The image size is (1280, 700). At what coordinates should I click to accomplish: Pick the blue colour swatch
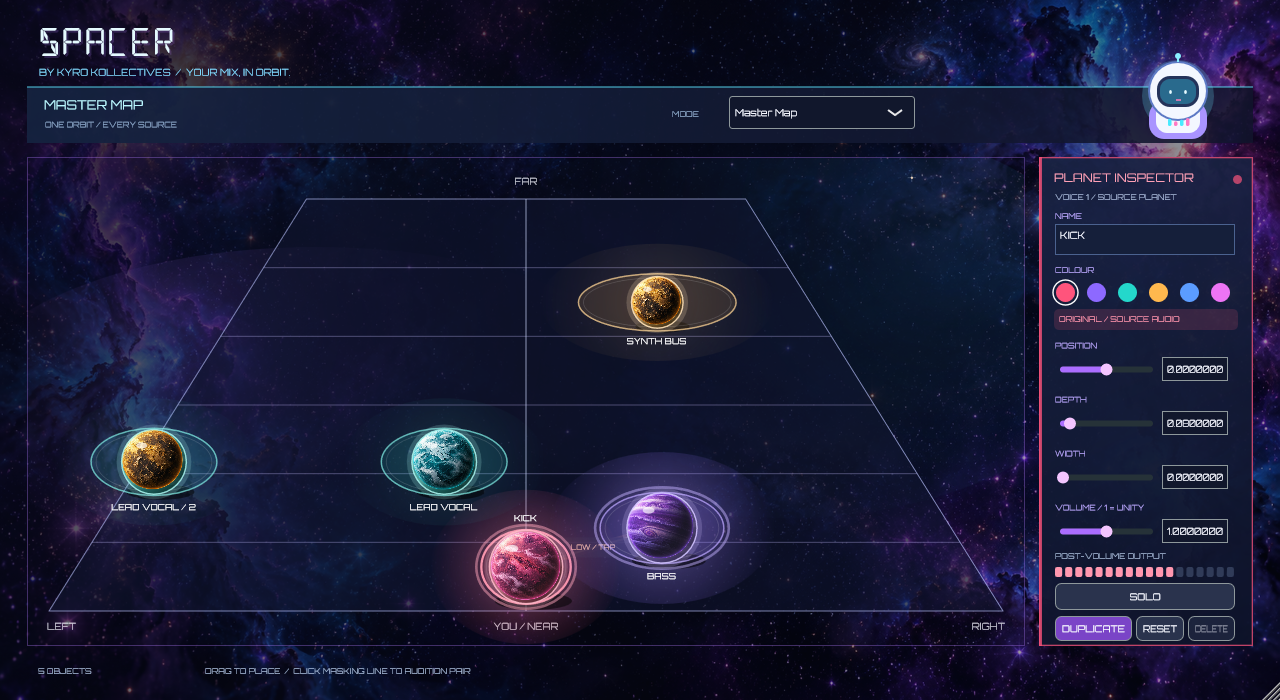[1189, 293]
